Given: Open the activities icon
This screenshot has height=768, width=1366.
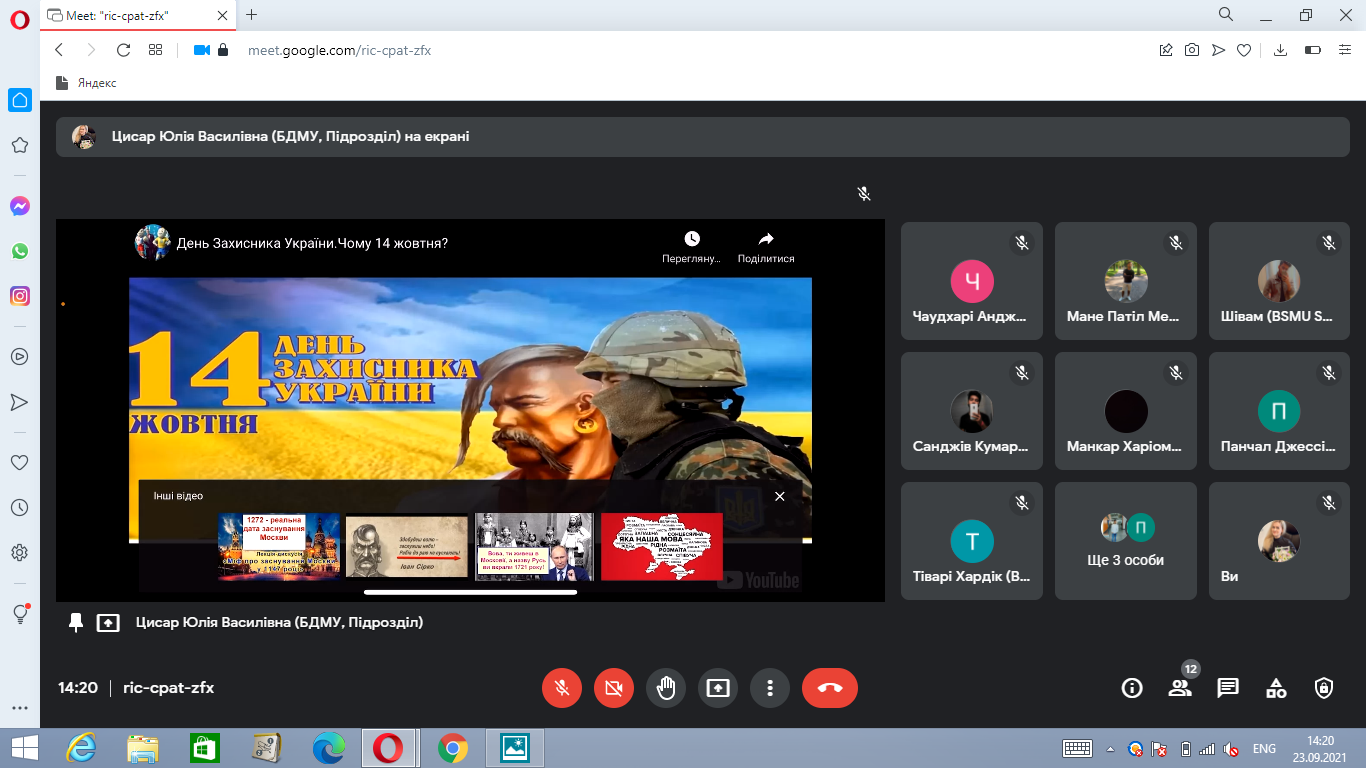Looking at the screenshot, I should 1276,688.
